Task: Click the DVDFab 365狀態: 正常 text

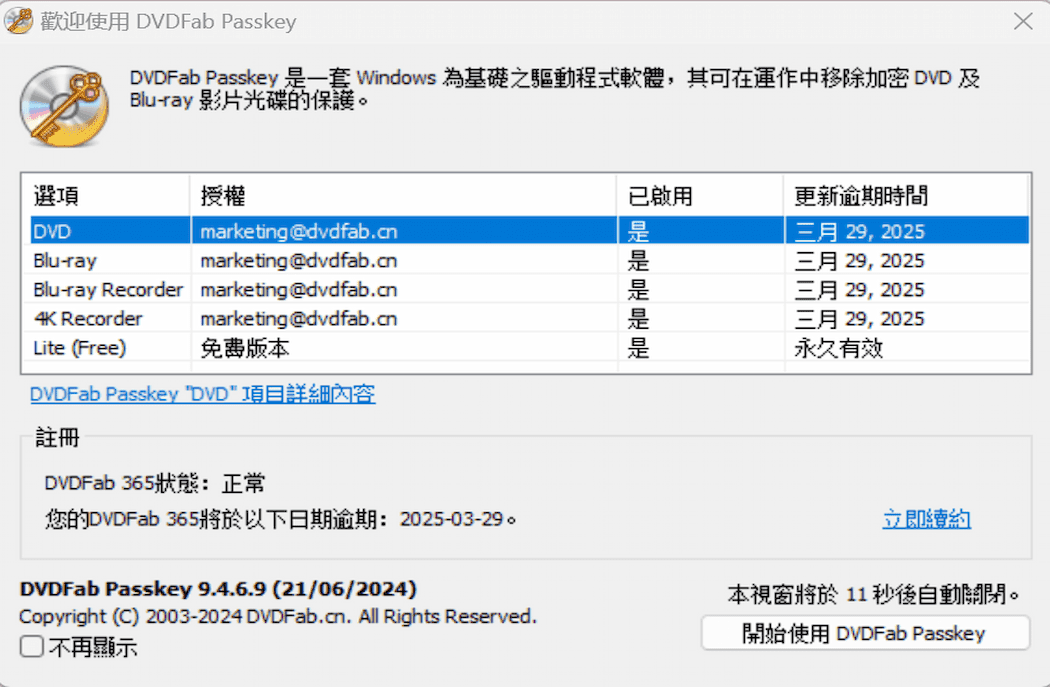Action: click(x=155, y=483)
